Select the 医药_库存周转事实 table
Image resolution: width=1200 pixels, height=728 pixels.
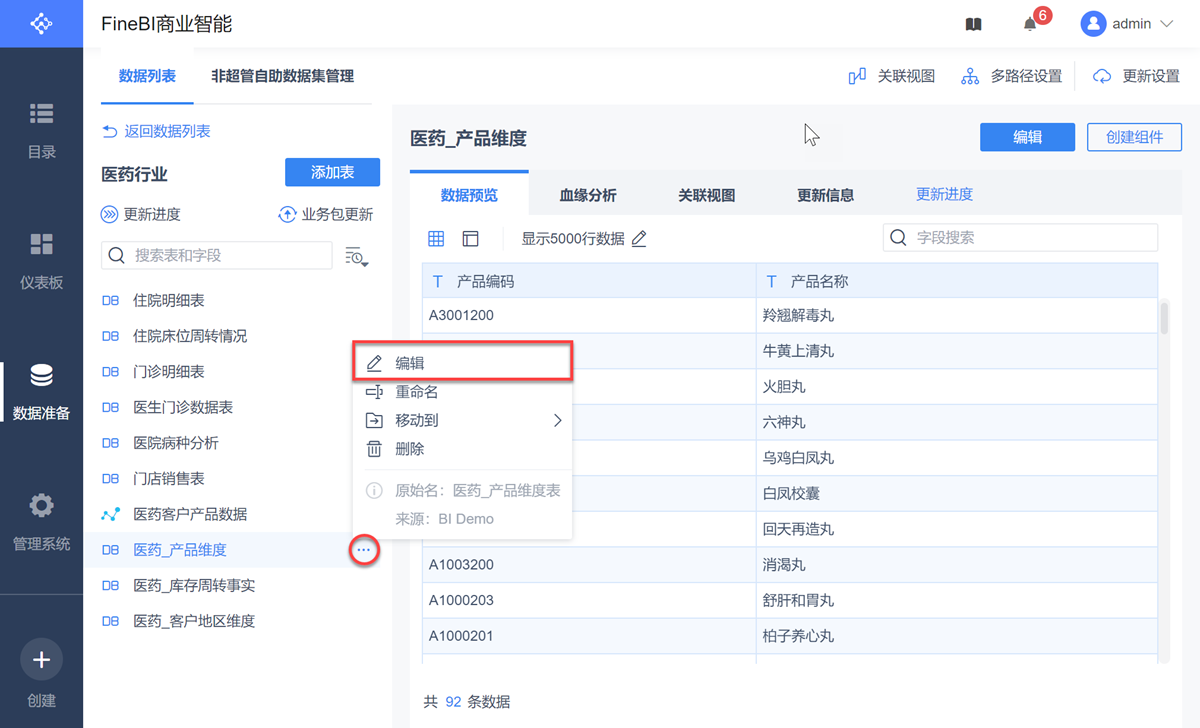coord(194,585)
